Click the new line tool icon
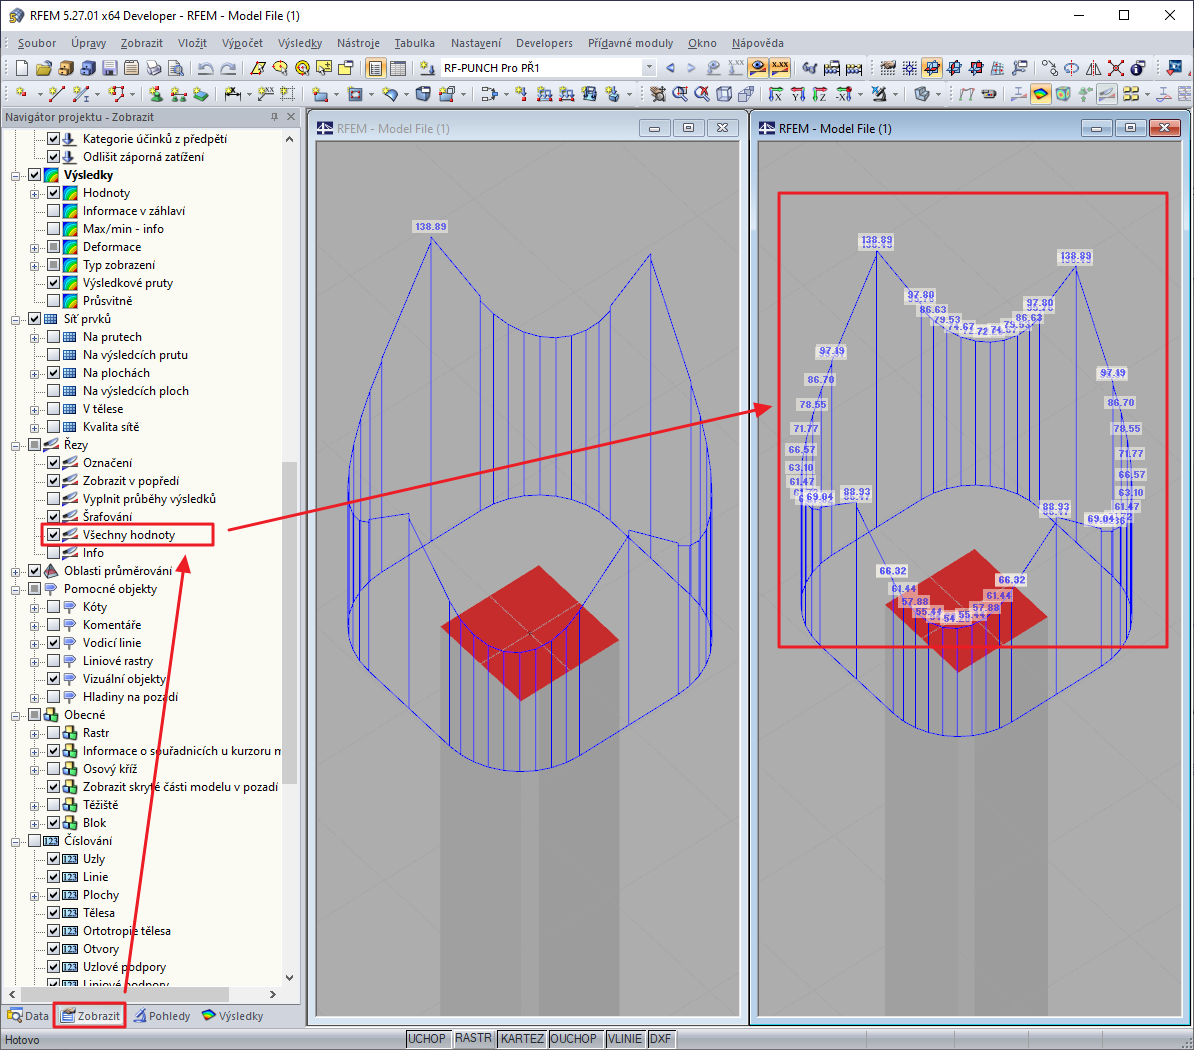The height and width of the screenshot is (1050, 1194). (56, 94)
